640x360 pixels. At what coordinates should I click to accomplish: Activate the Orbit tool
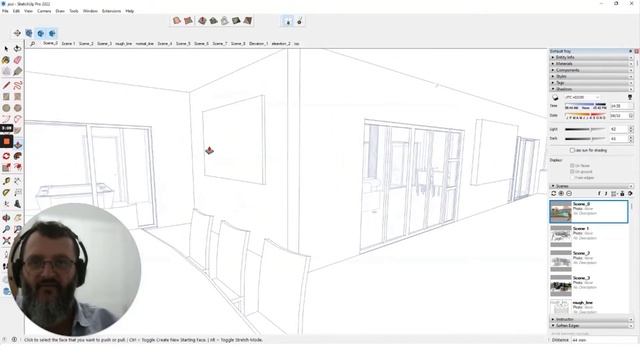(6, 218)
